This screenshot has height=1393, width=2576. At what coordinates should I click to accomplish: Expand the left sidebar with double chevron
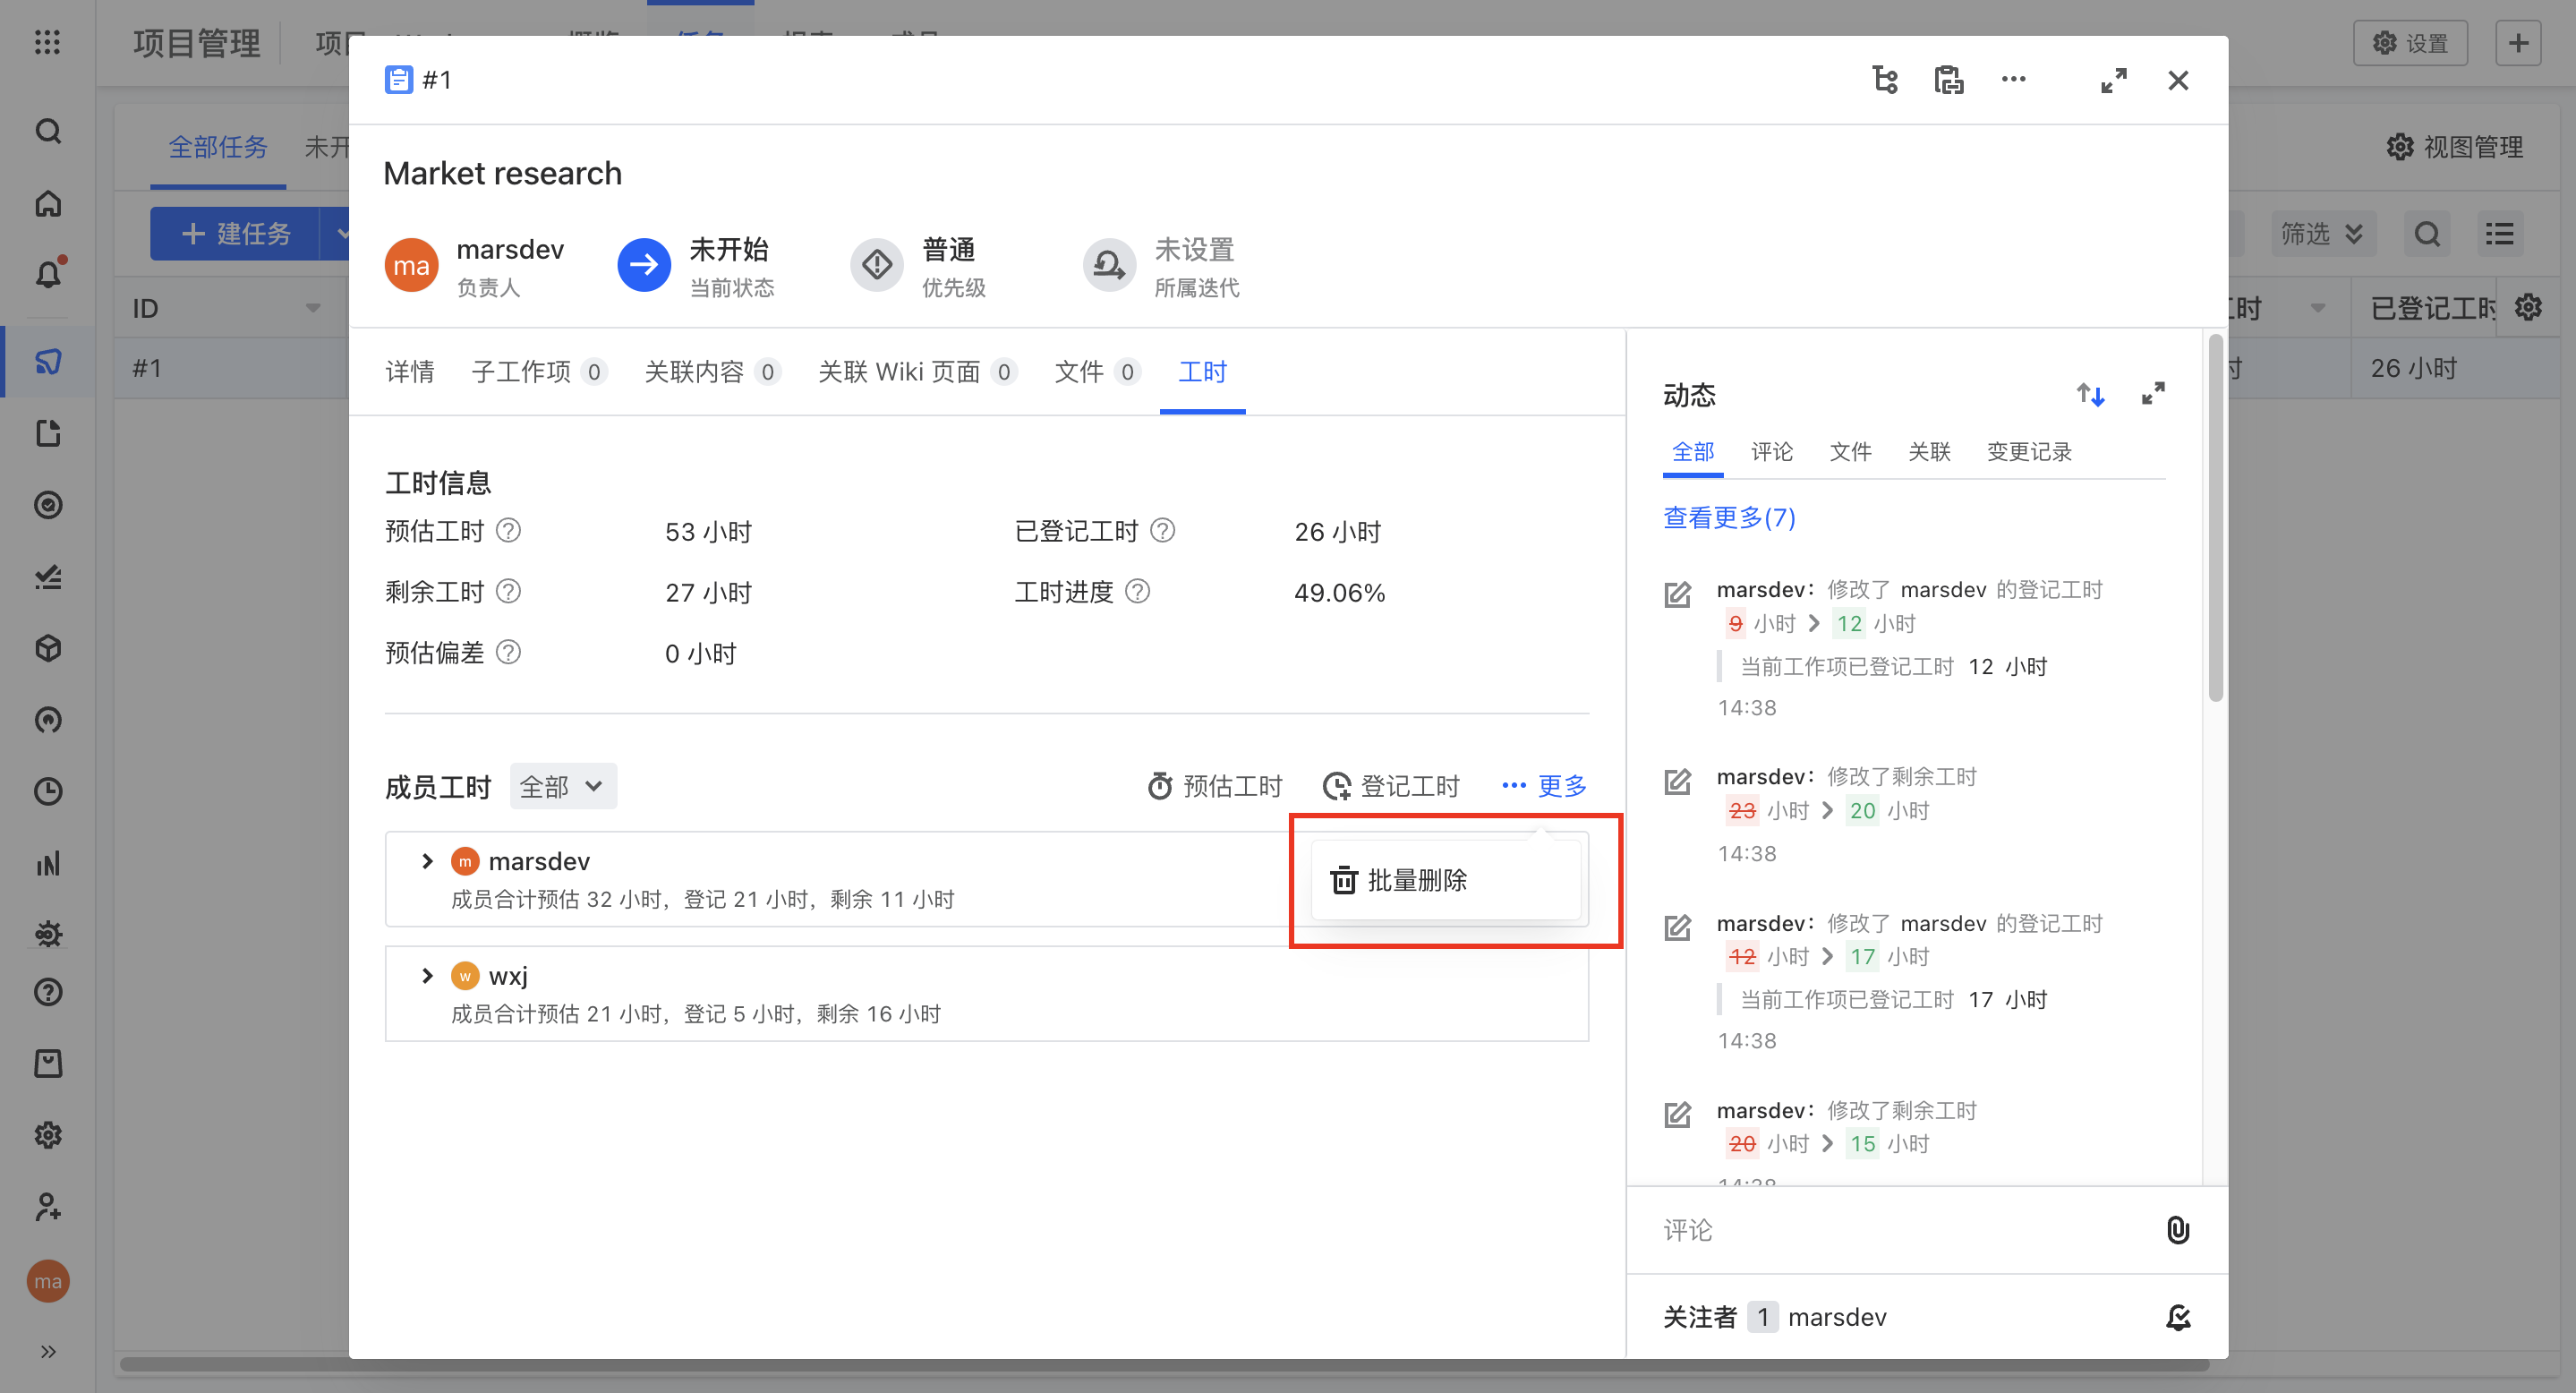click(x=48, y=1352)
